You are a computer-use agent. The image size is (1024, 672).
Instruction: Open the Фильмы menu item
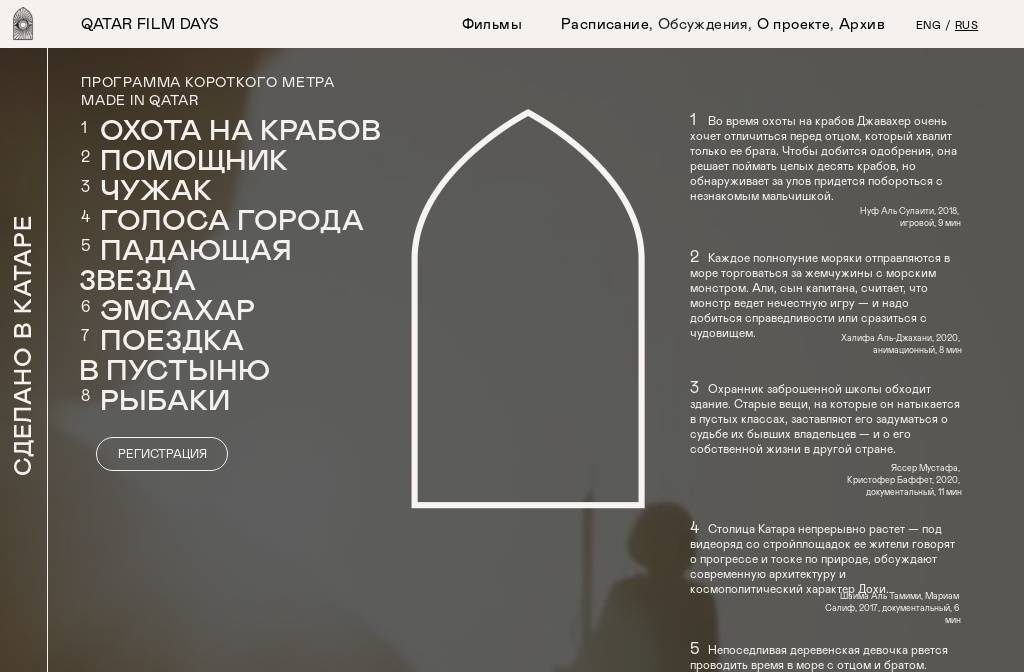point(491,24)
